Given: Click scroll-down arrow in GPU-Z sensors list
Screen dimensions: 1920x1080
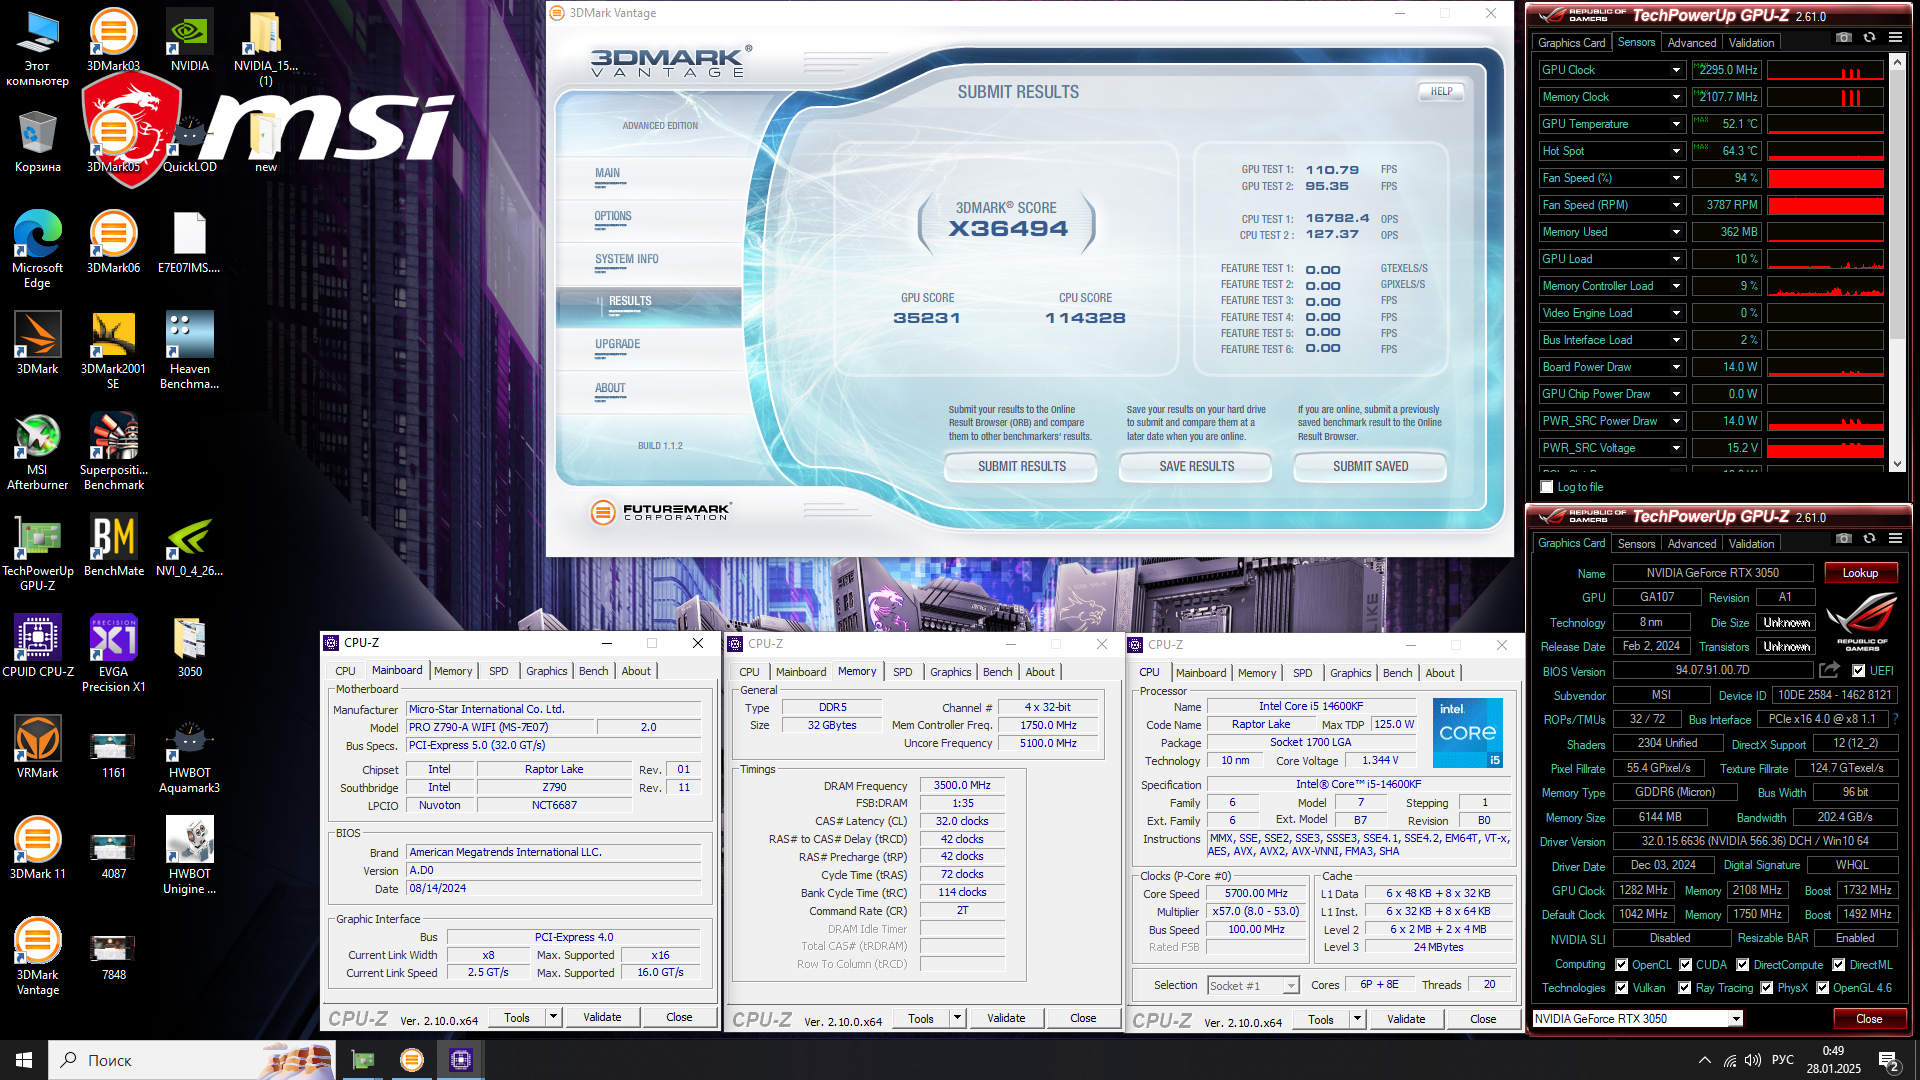Looking at the screenshot, I should [1897, 464].
